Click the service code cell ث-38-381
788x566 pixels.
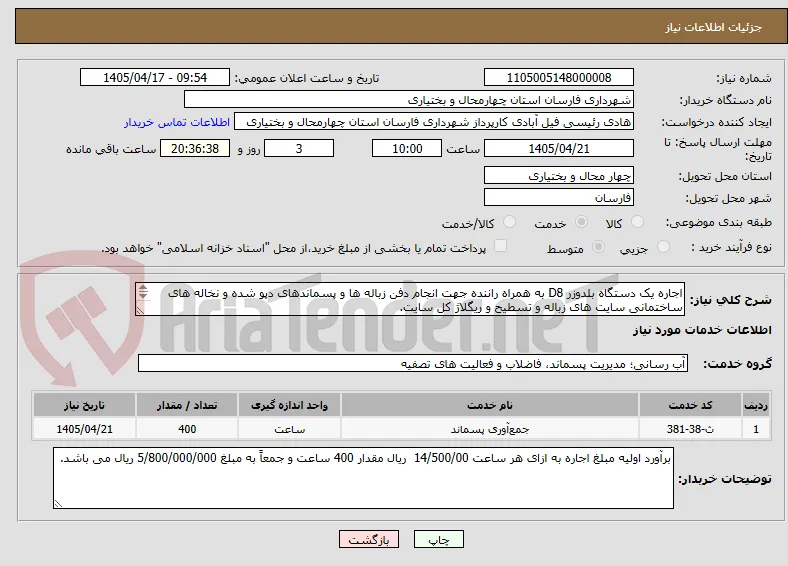691,429
